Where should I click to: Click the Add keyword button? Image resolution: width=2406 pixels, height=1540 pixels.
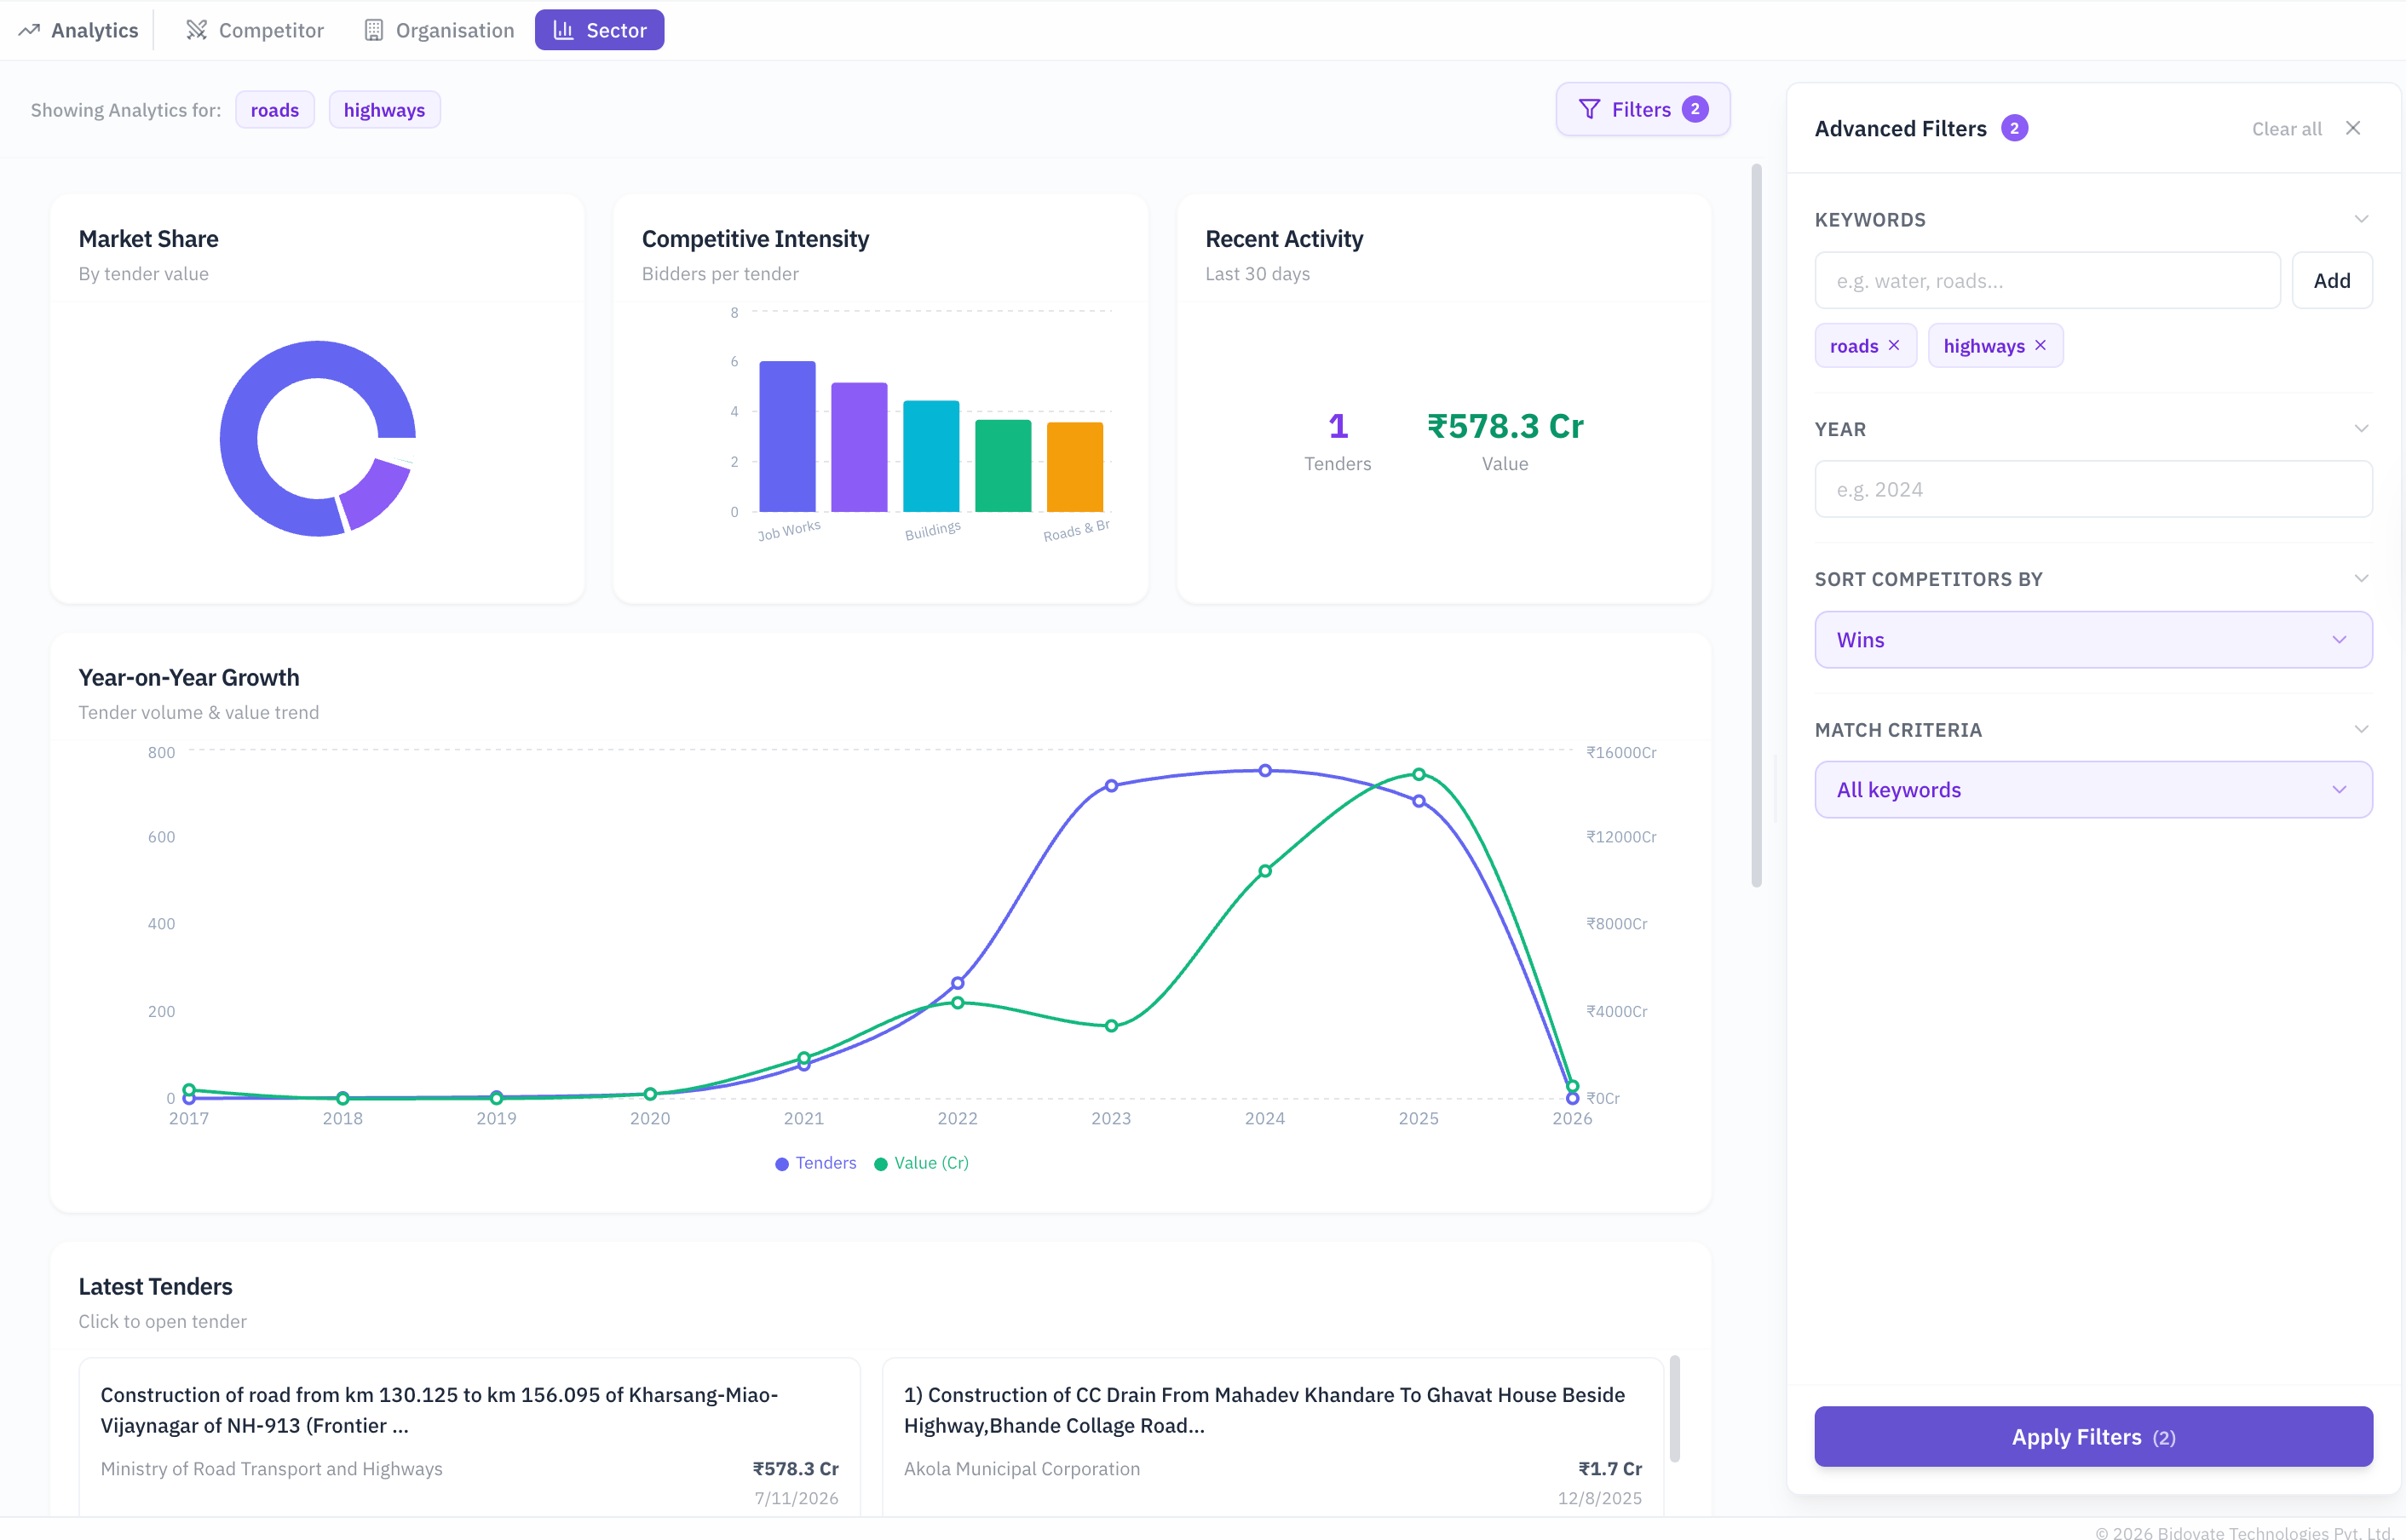(x=2331, y=280)
